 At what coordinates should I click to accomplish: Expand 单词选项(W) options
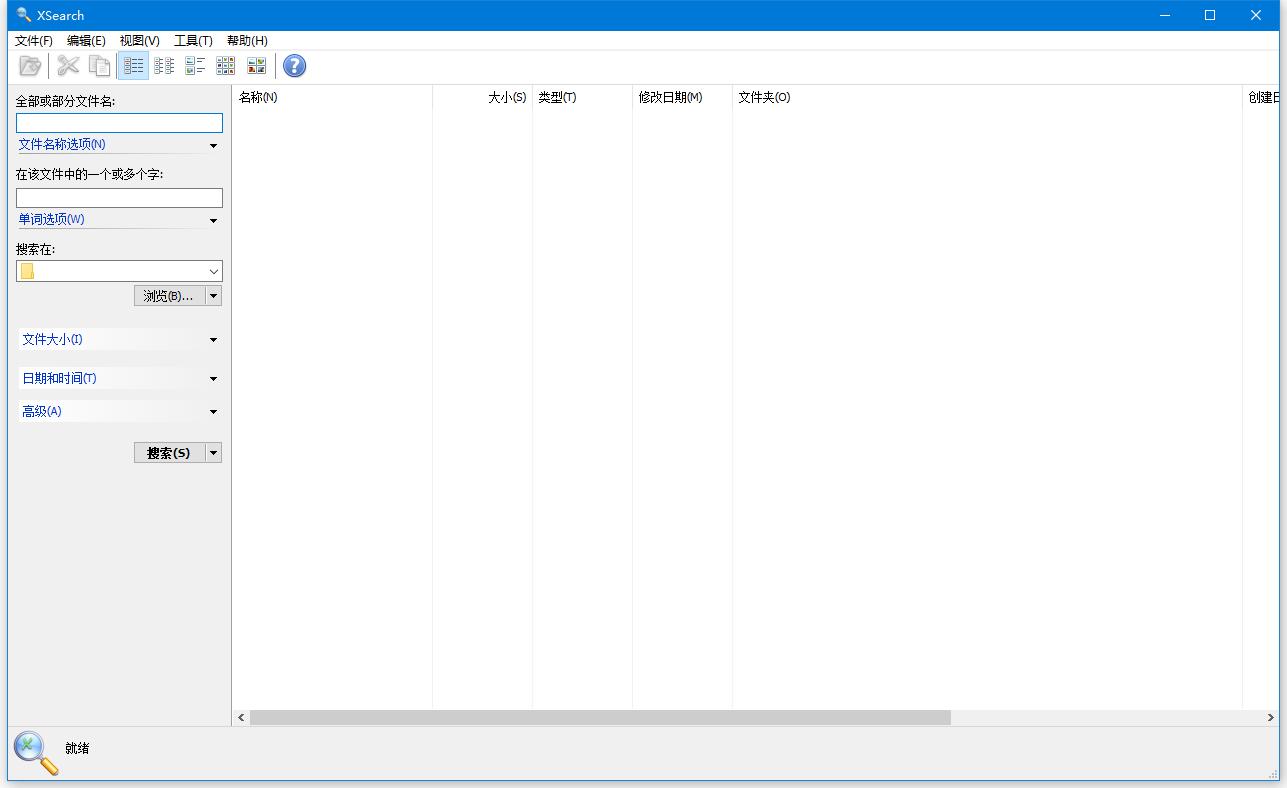point(119,220)
